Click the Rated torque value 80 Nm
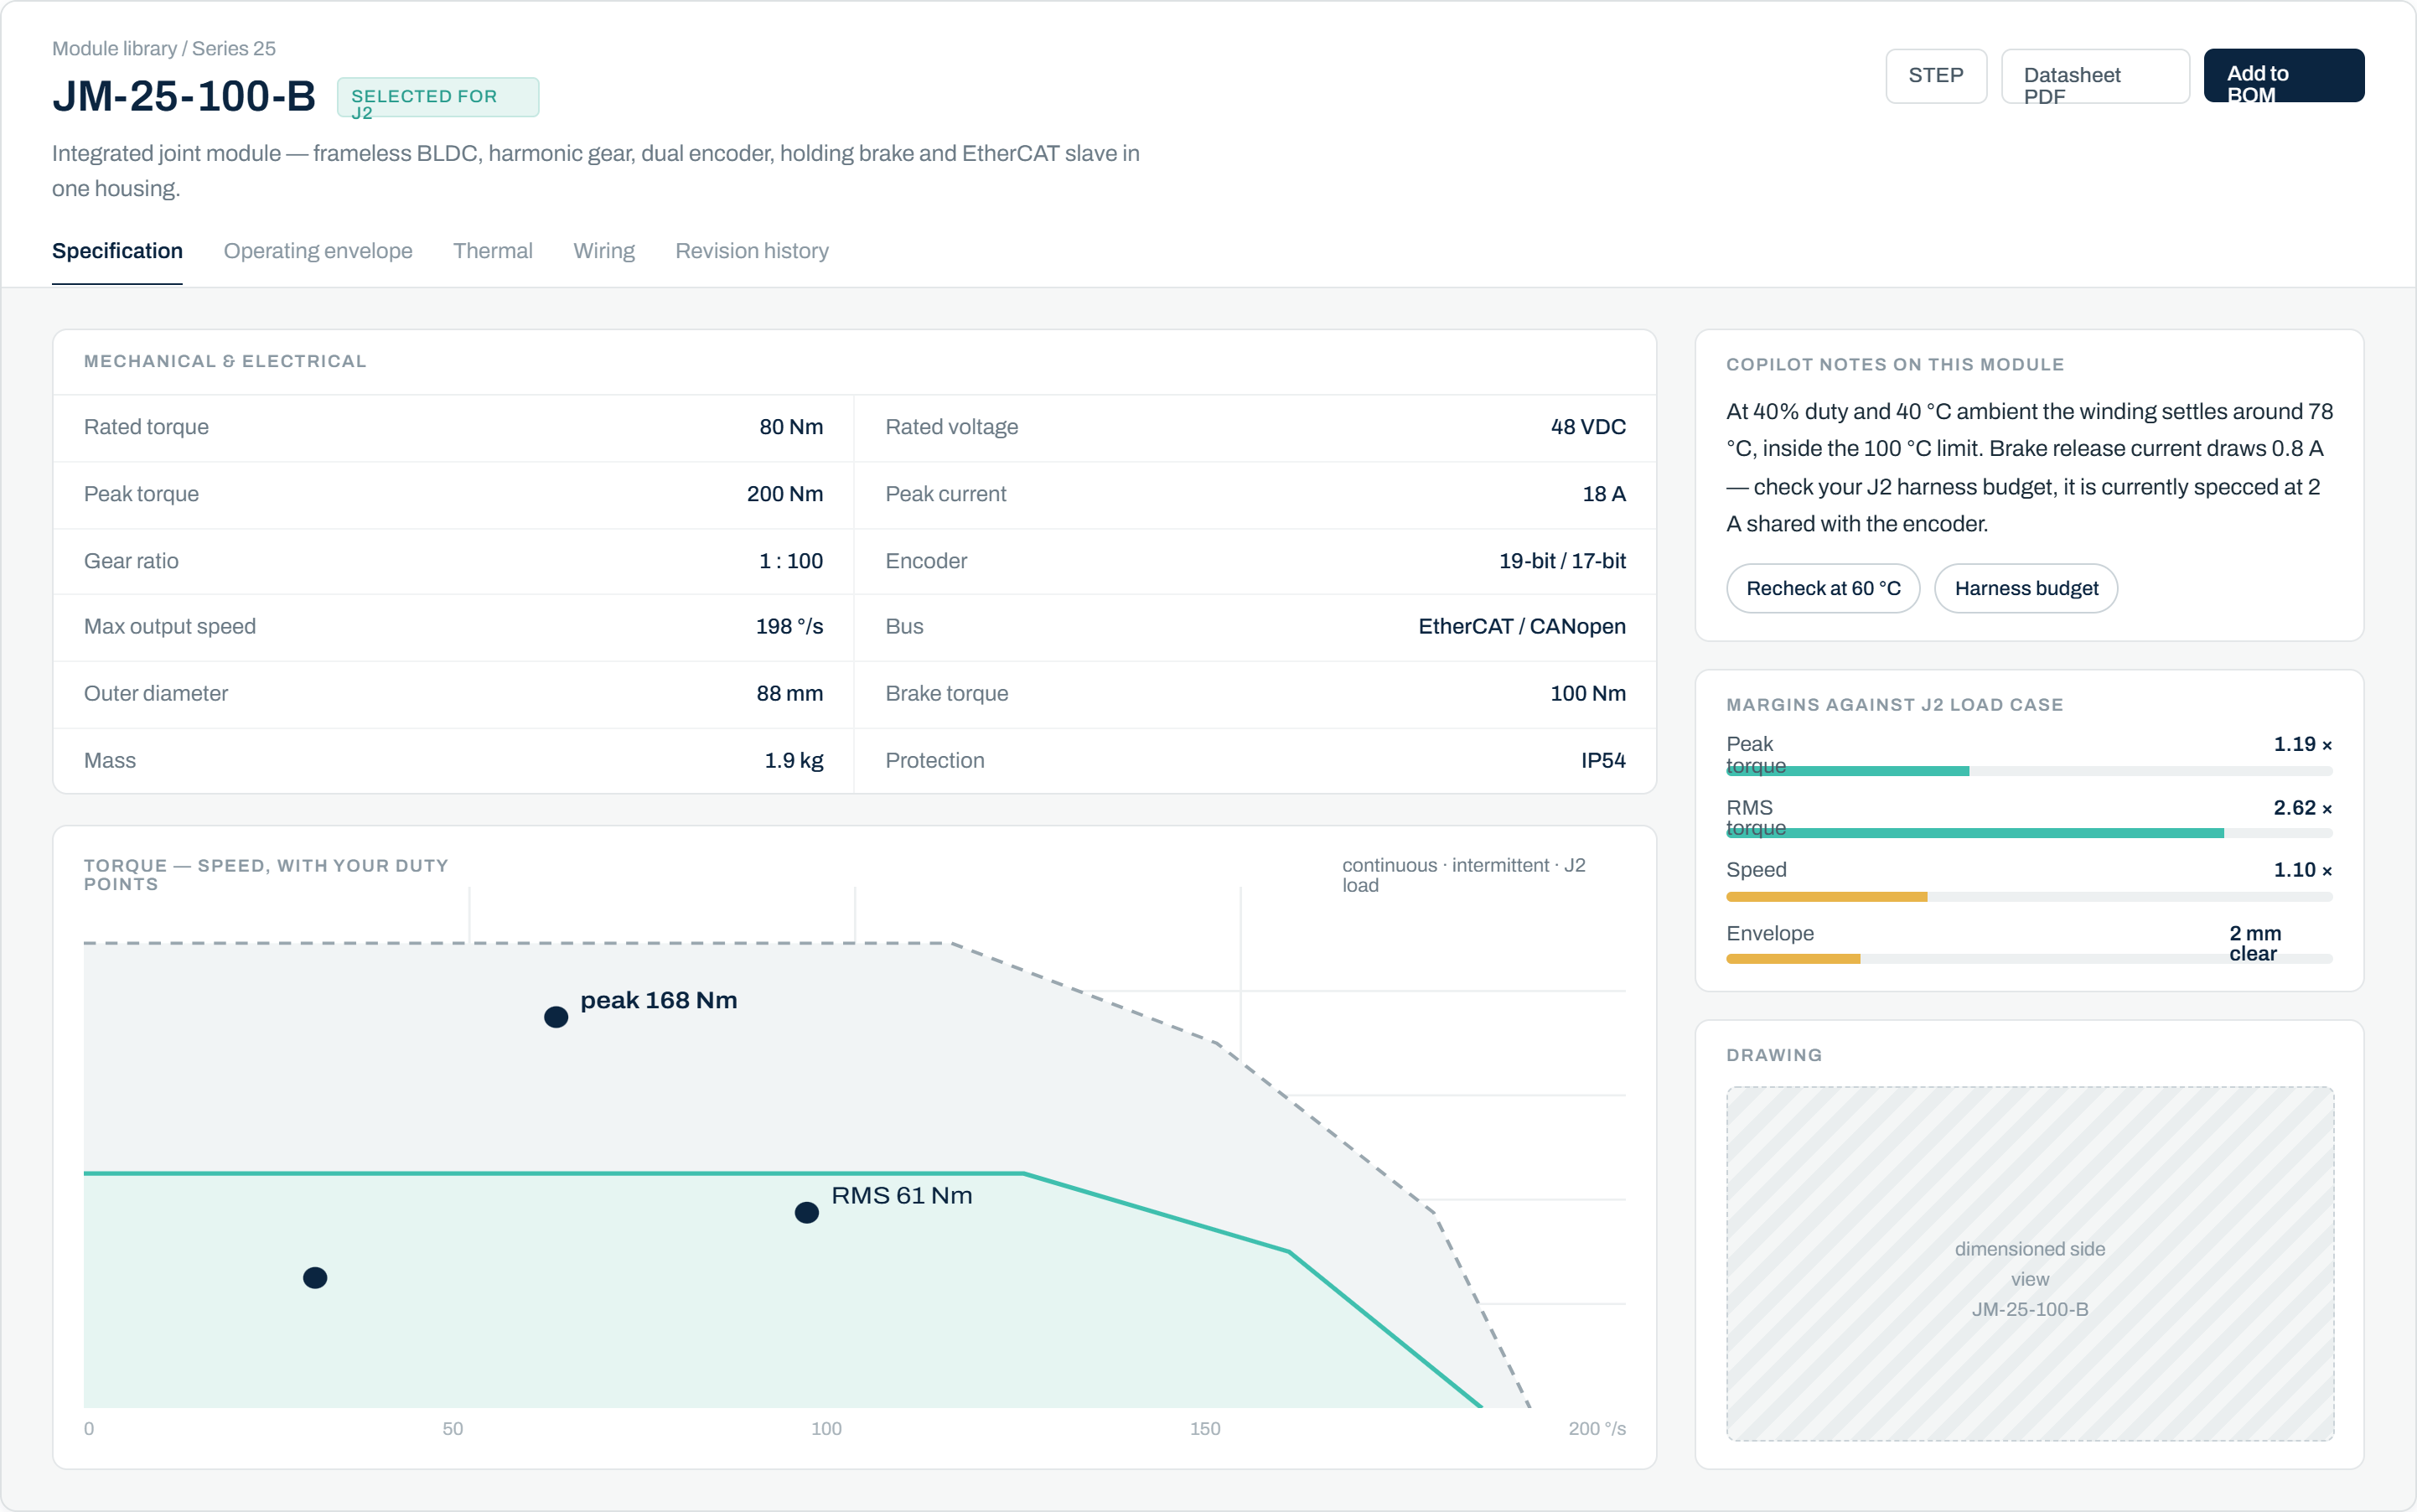 click(790, 427)
